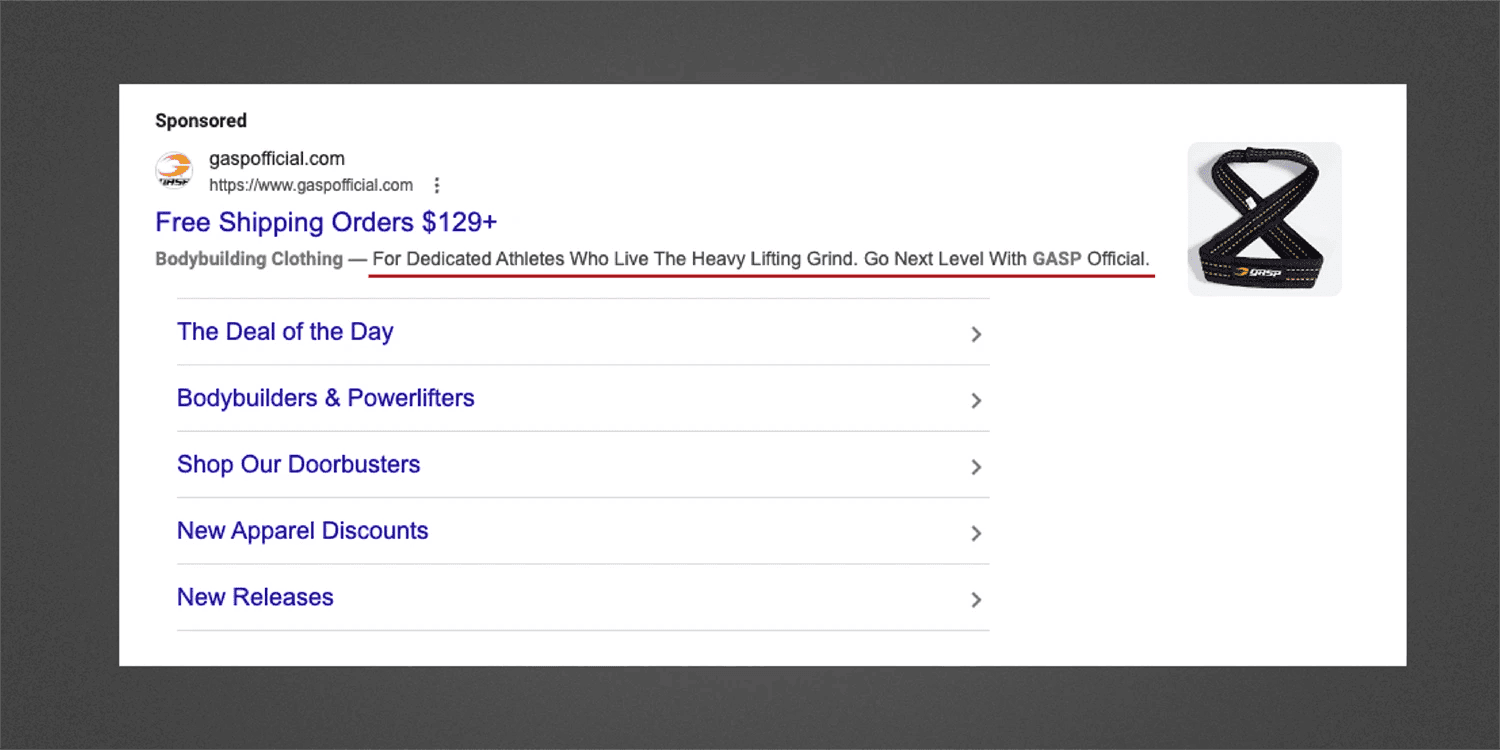Image resolution: width=1500 pixels, height=750 pixels.
Task: Expand chevron beside Shop Our Doorbusters
Action: pos(977,467)
